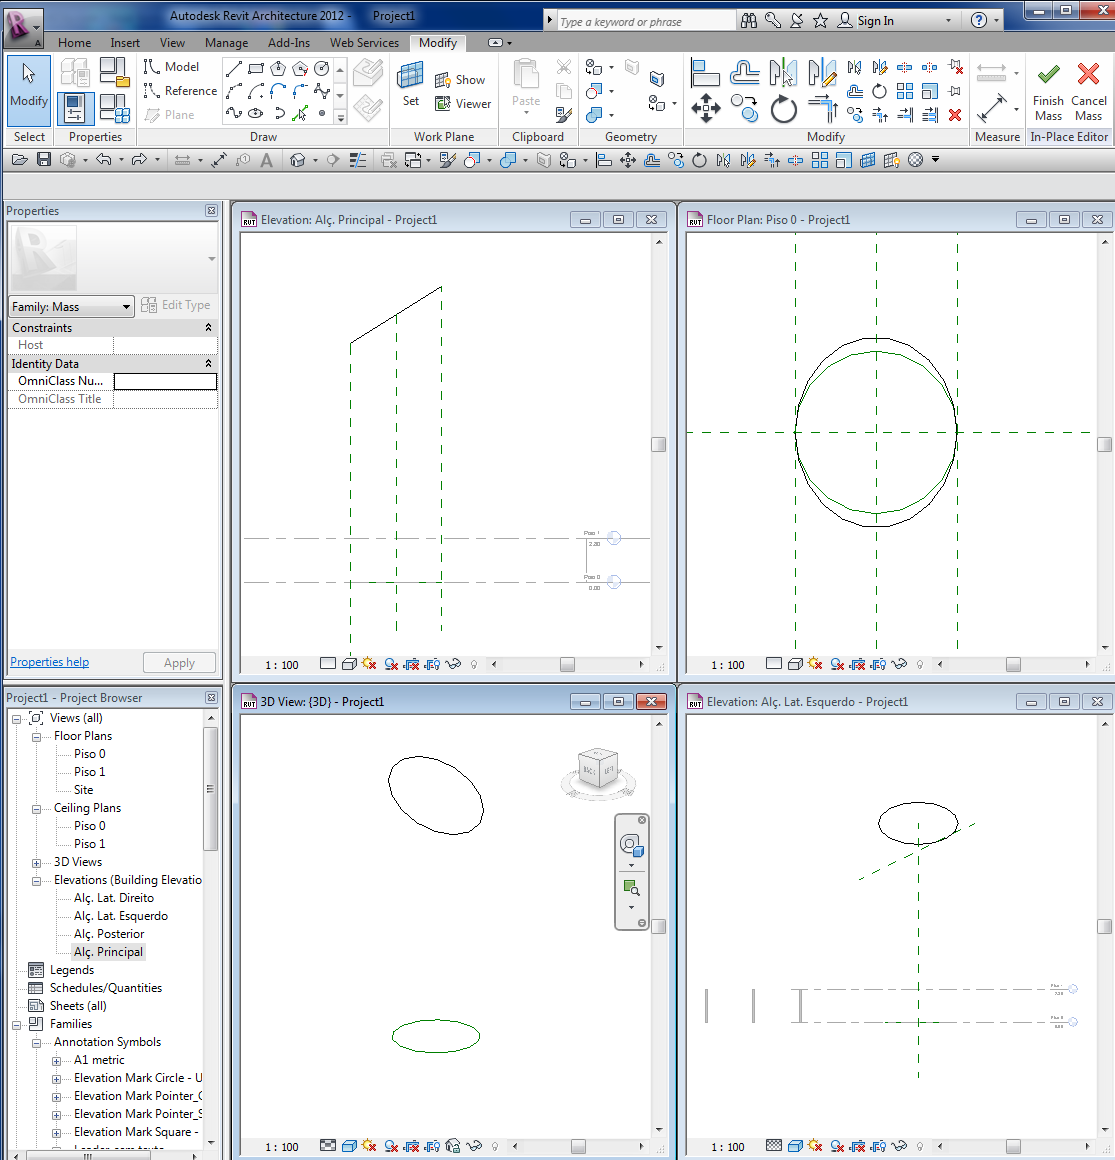This screenshot has height=1160, width=1115.
Task: Choose the Circle draw tool
Action: 321,68
